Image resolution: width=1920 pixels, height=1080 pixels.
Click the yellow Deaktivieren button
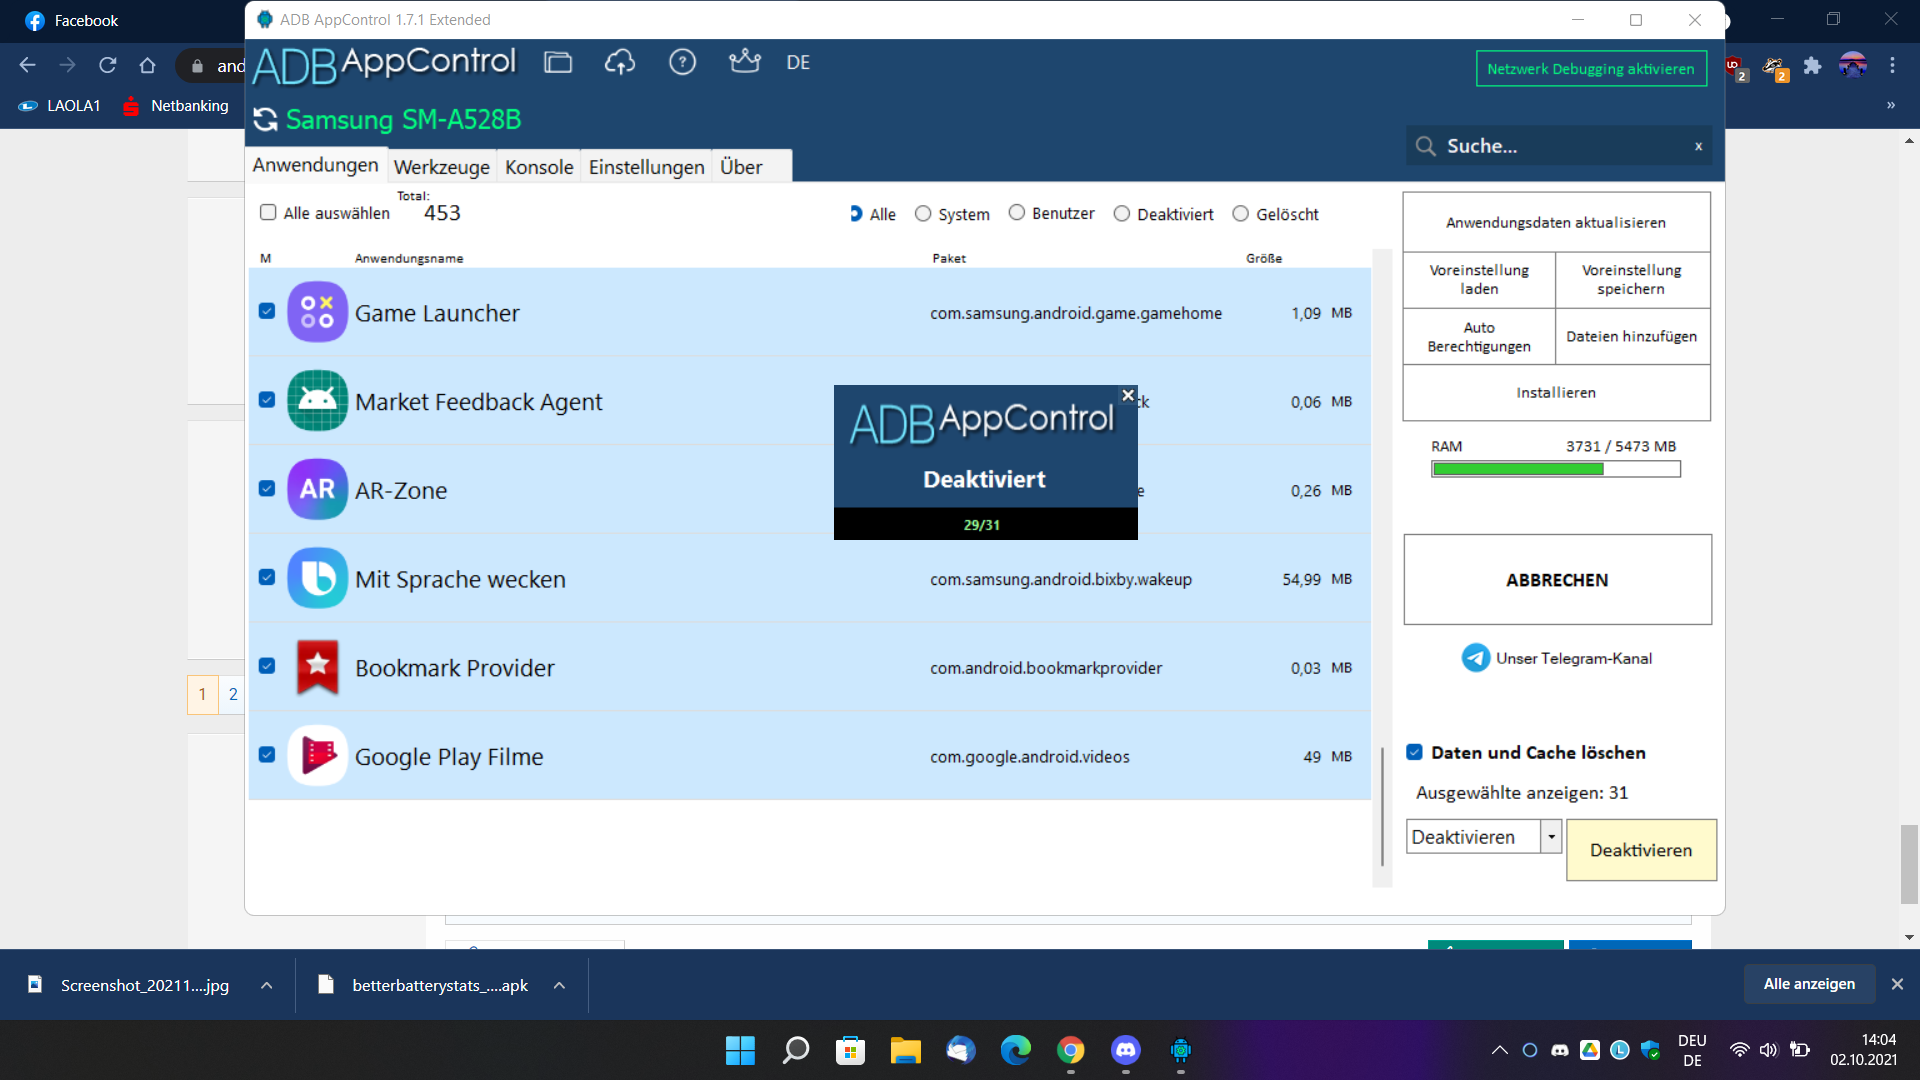point(1641,850)
